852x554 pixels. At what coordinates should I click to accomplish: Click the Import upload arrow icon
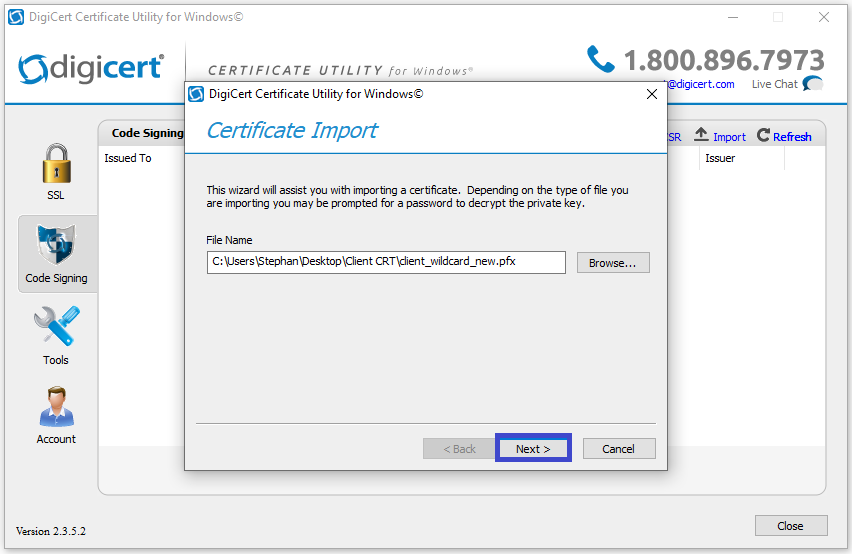(701, 135)
